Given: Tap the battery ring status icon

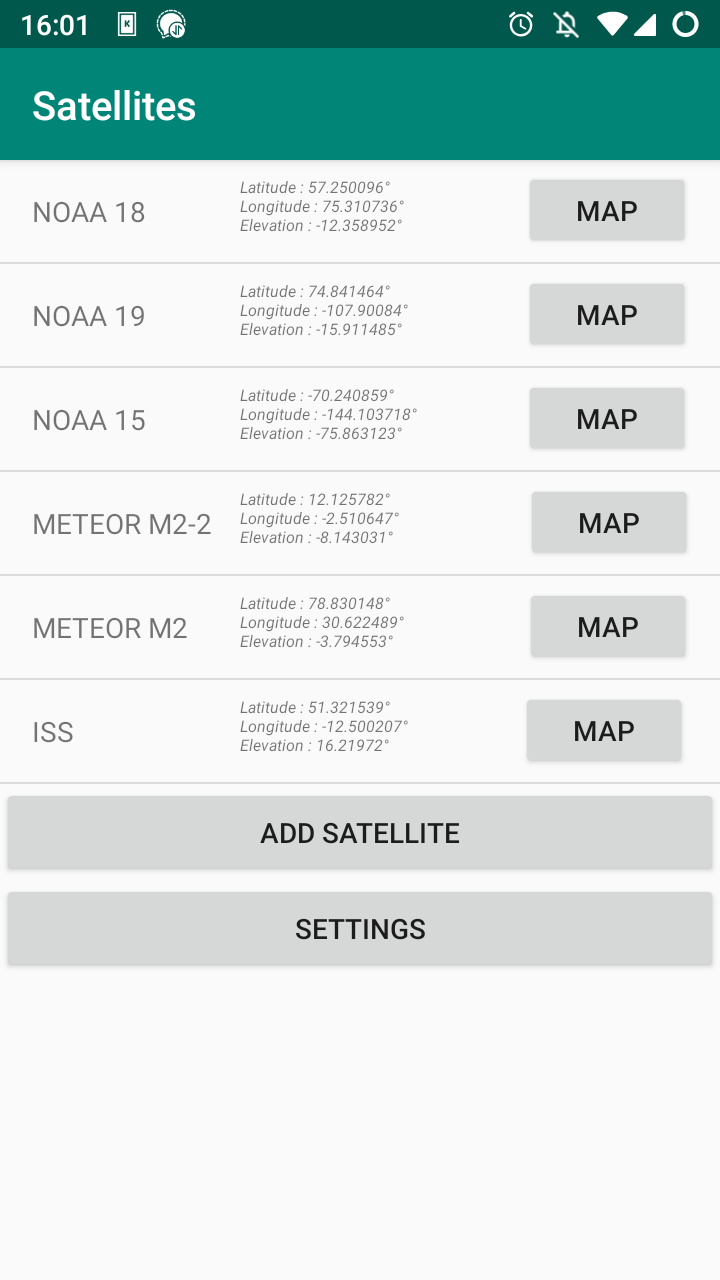Looking at the screenshot, I should click(x=685, y=25).
